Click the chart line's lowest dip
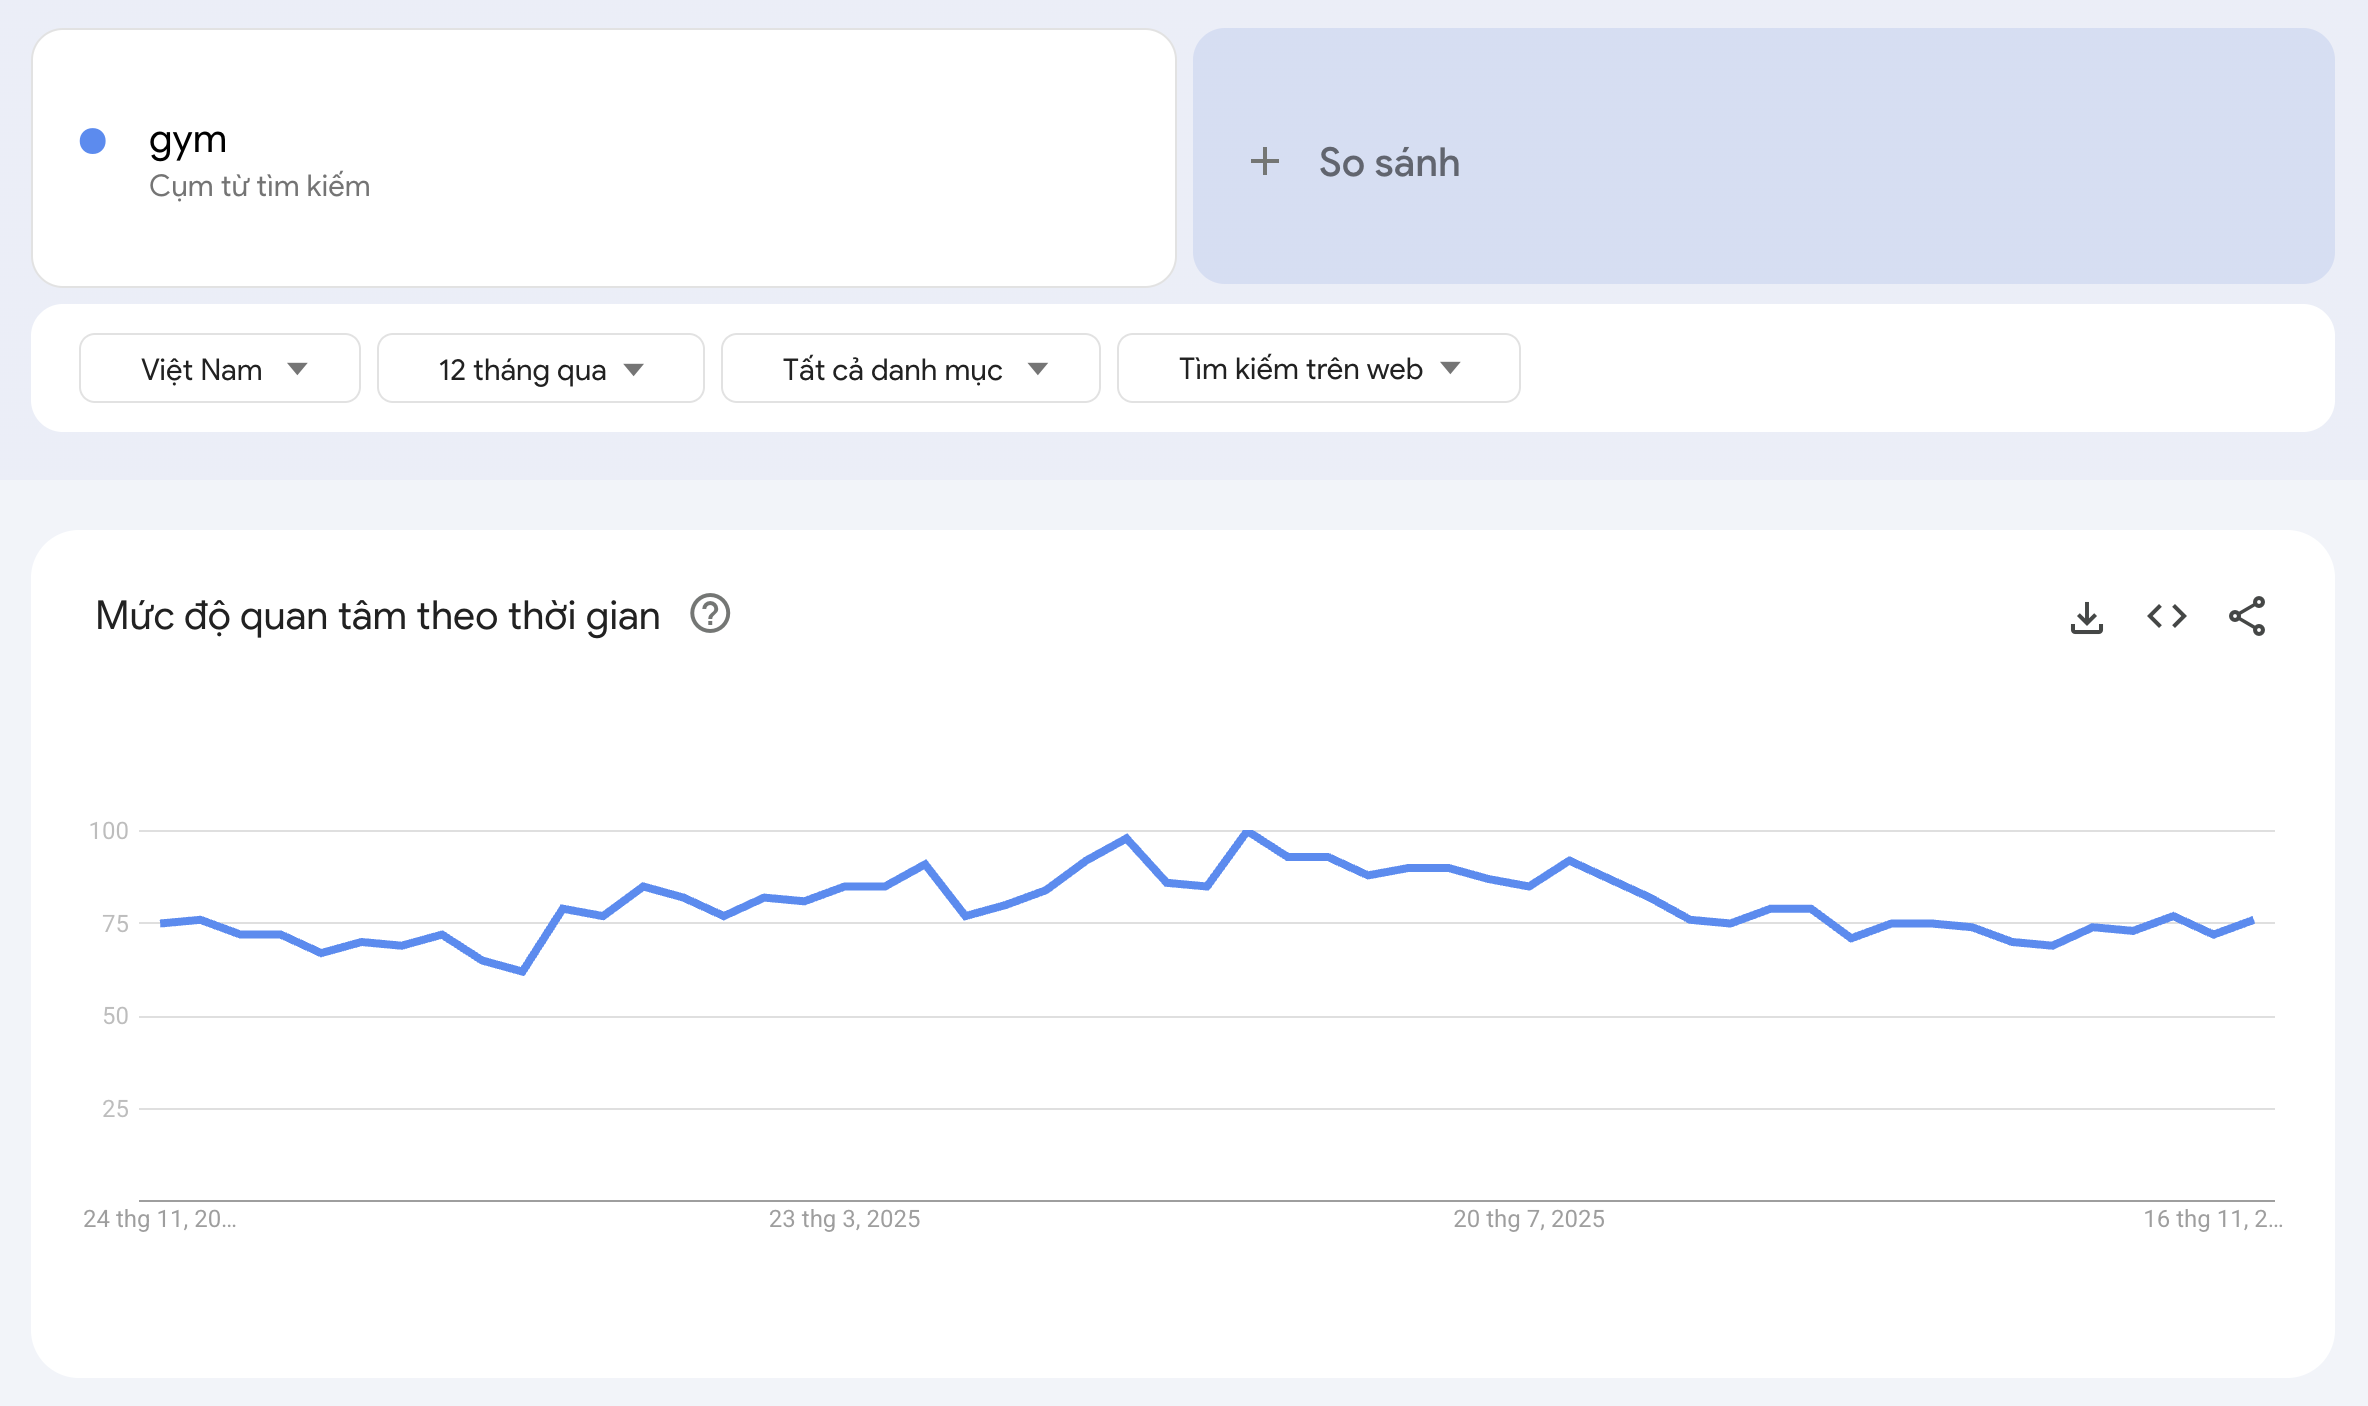This screenshot has width=2368, height=1406. pos(523,970)
